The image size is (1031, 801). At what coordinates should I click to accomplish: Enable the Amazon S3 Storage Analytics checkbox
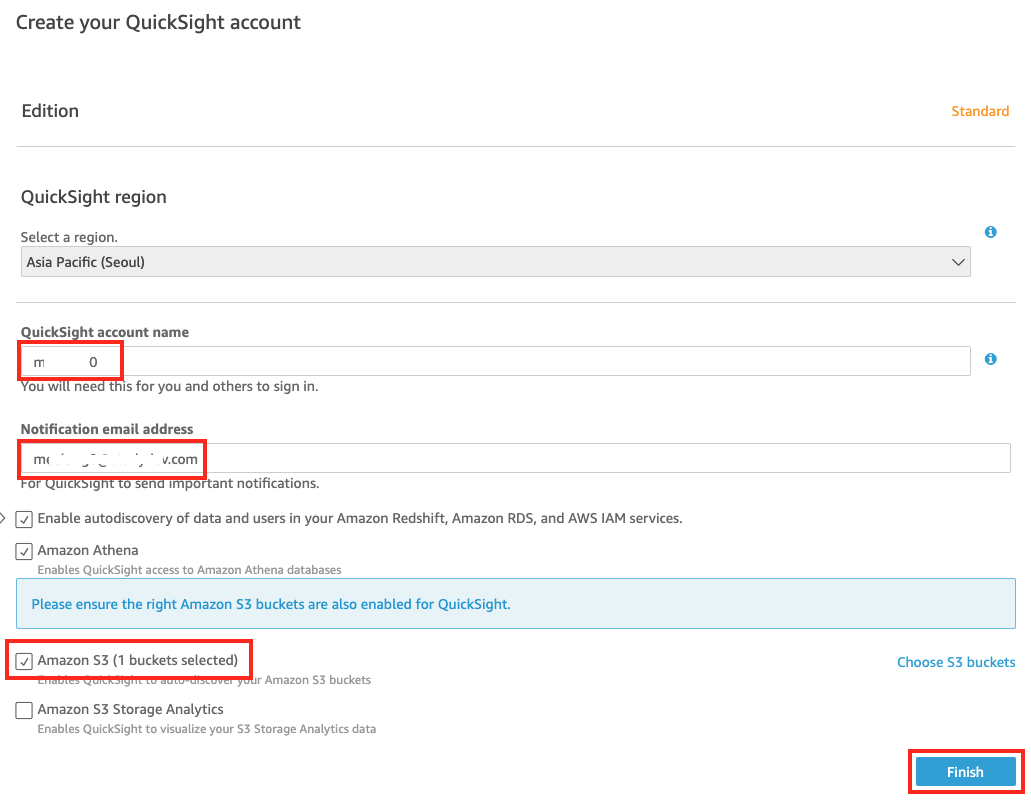point(24,710)
